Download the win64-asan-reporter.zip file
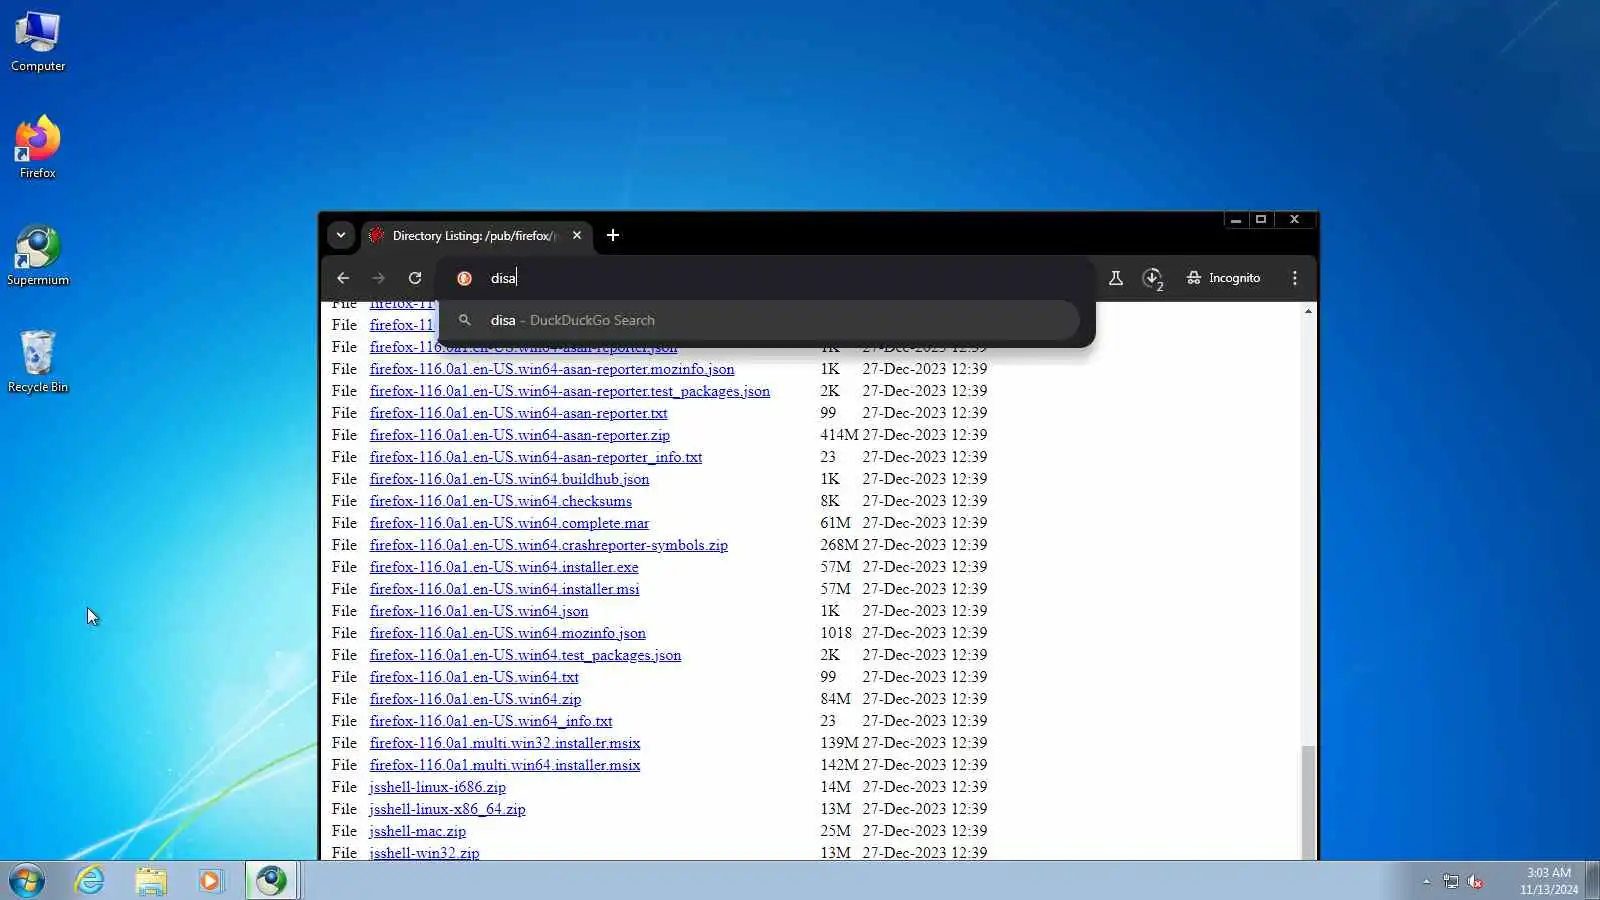The width and height of the screenshot is (1600, 900). pos(520,435)
